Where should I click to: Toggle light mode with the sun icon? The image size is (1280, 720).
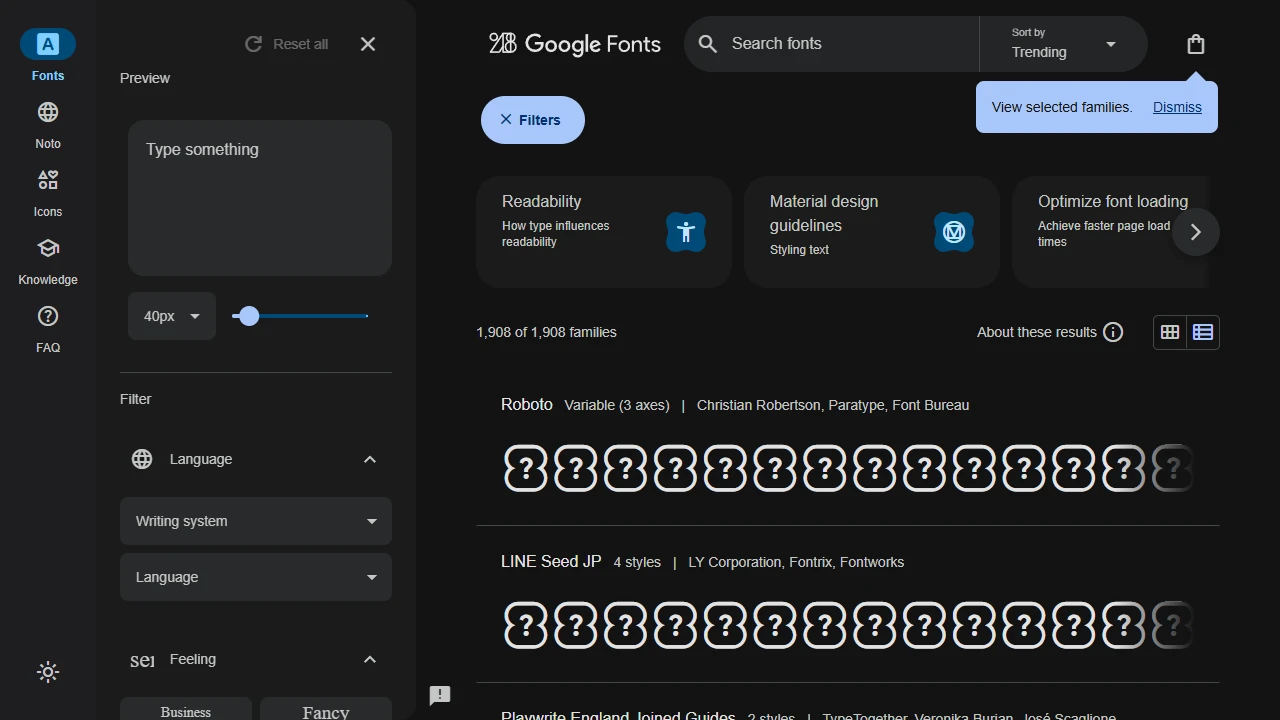coord(47,671)
